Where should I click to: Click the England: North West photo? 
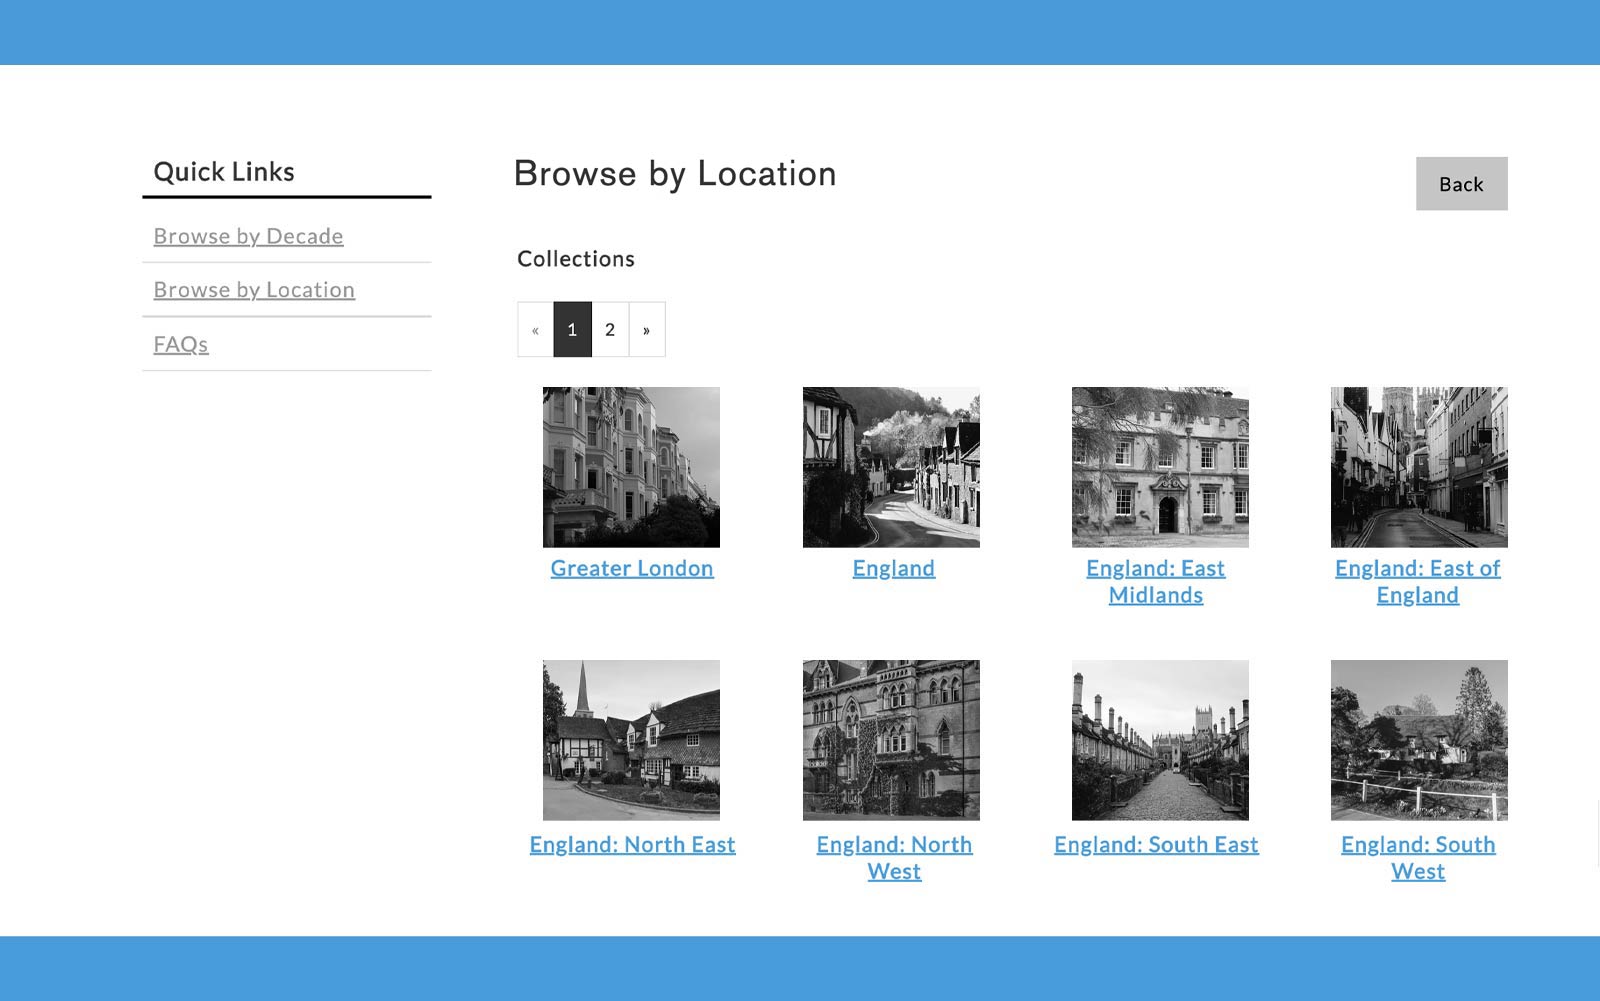coord(891,740)
